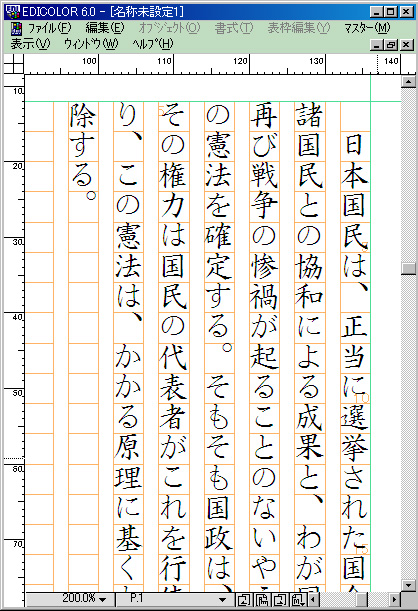Click the vertical scrollbar up arrow
The image size is (418, 611).
pos(409,81)
